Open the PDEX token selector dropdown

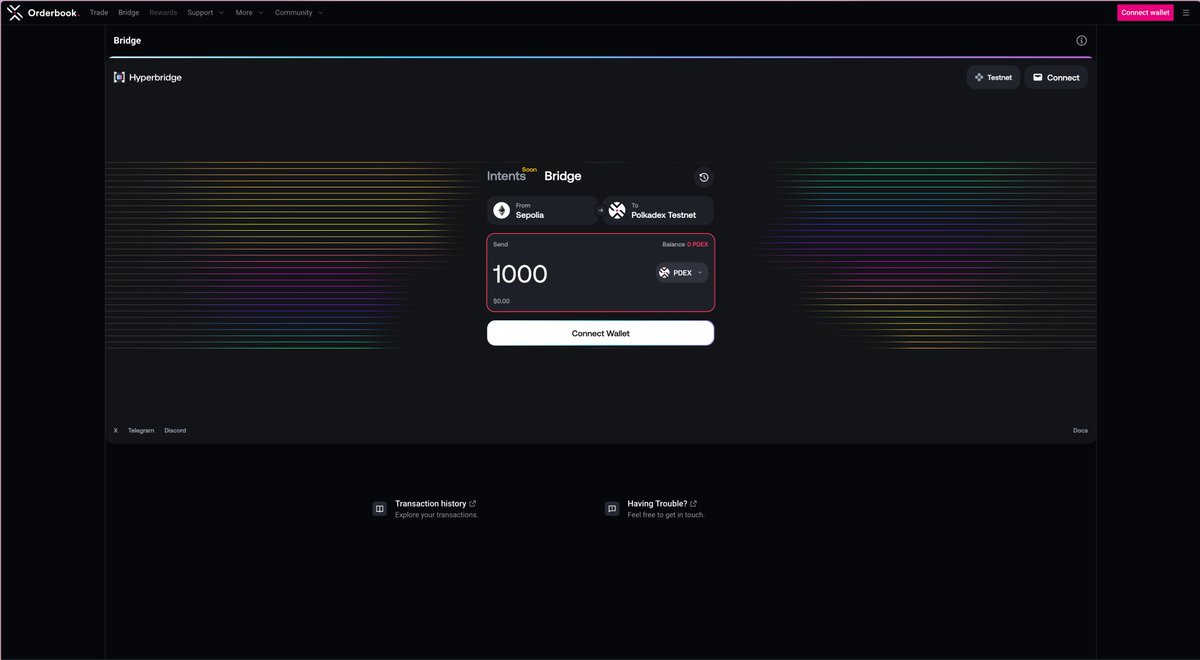coord(682,272)
